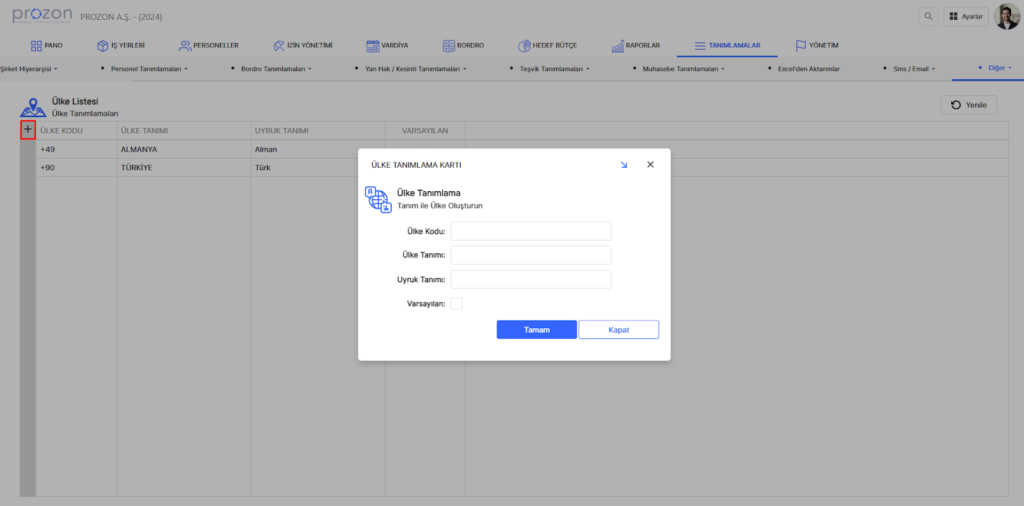This screenshot has height=506, width=1024.
Task: Click the search magnifier icon
Action: 929,17
